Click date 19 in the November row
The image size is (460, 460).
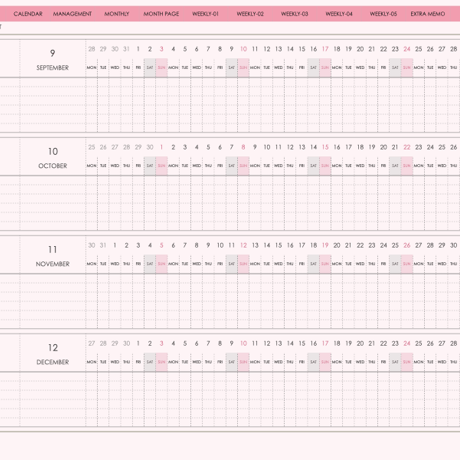(x=325, y=245)
